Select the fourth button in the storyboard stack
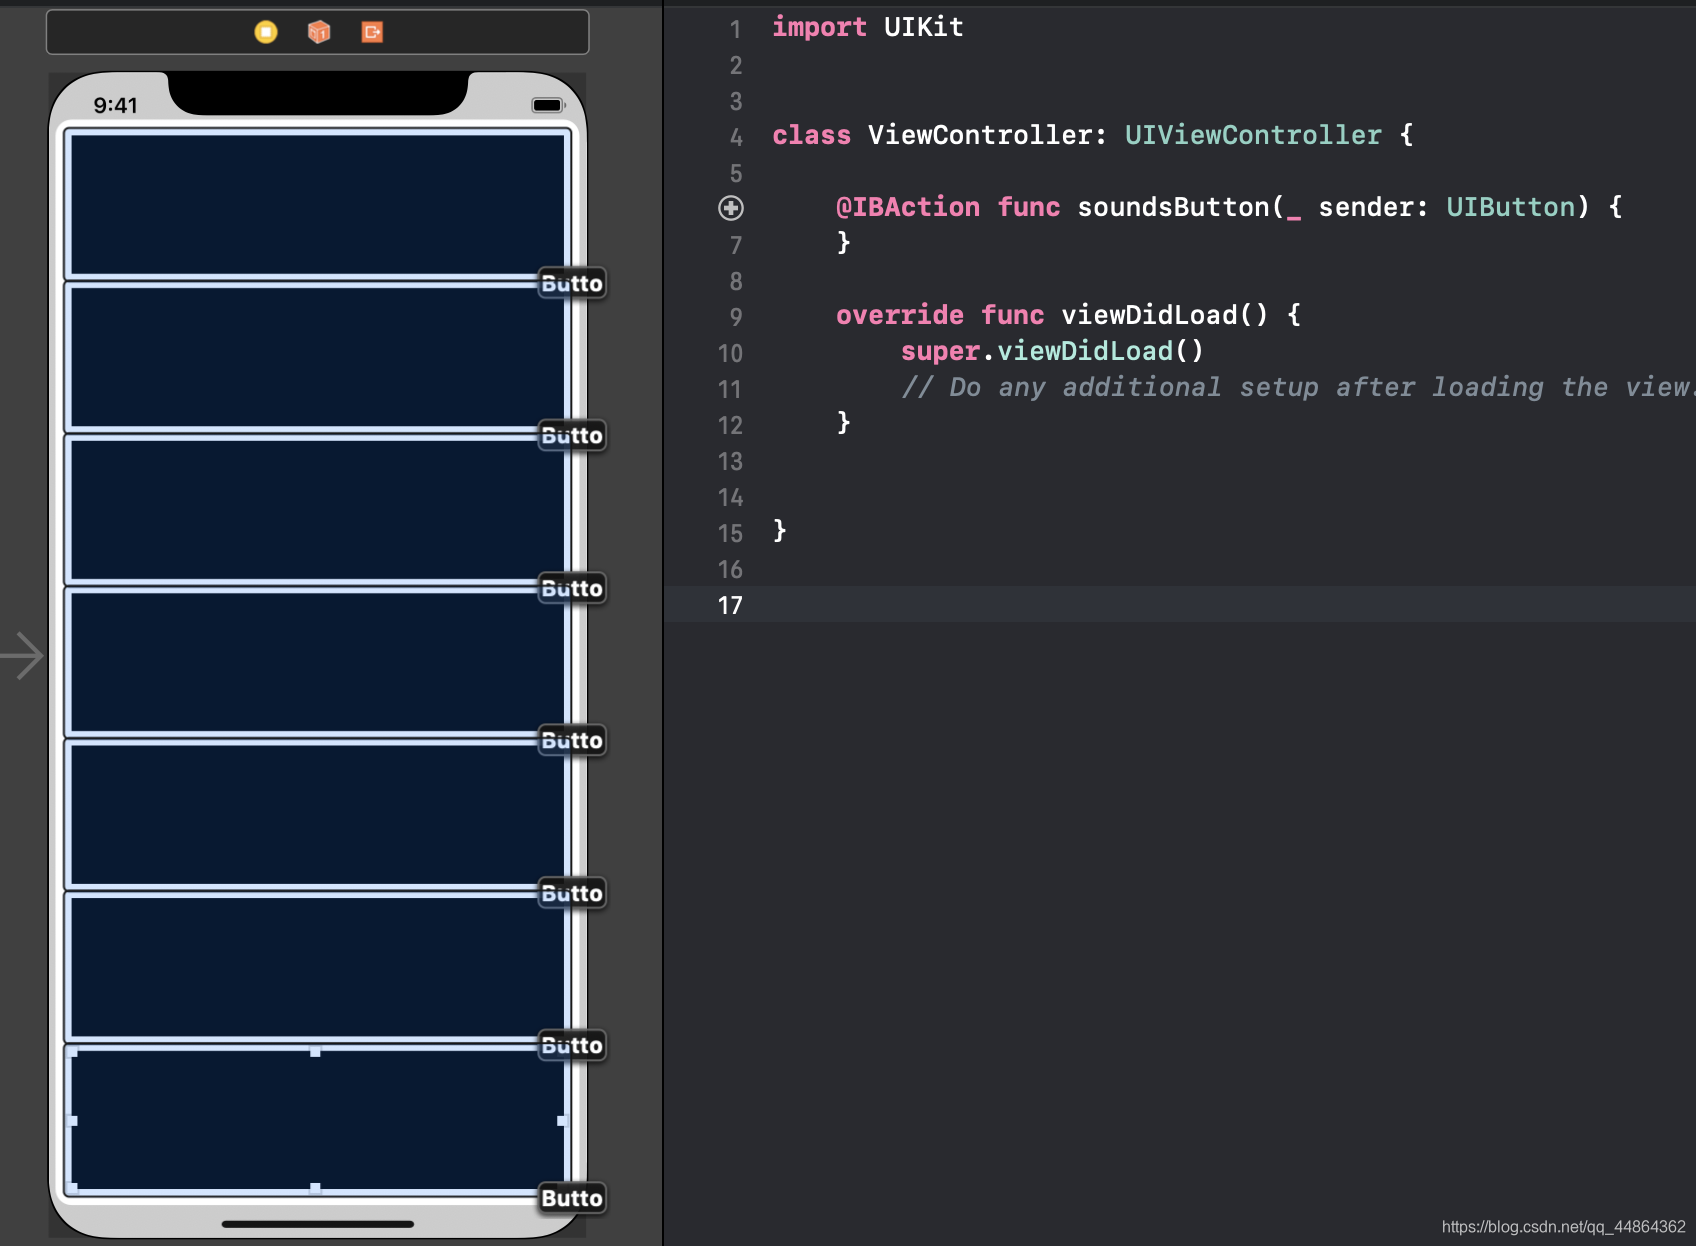1696x1246 pixels. coord(318,662)
